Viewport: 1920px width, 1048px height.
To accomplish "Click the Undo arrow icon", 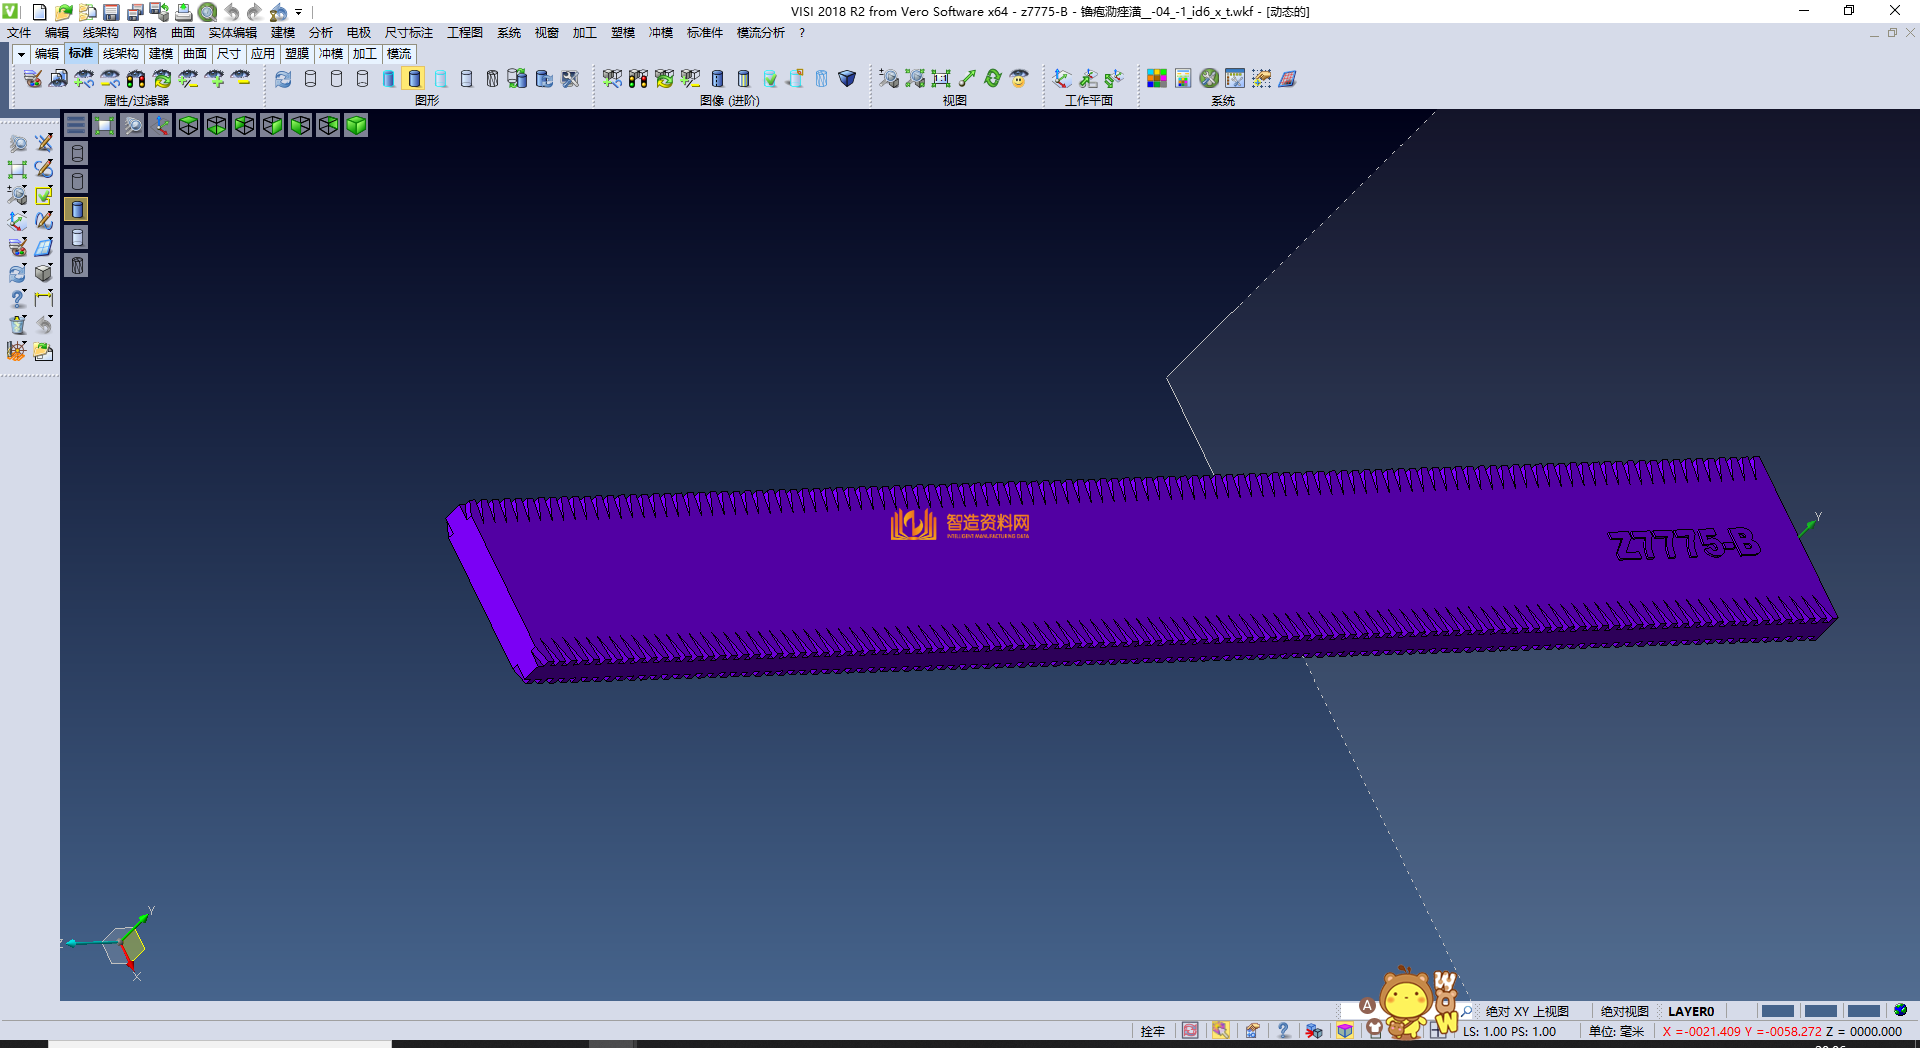I will (x=231, y=12).
